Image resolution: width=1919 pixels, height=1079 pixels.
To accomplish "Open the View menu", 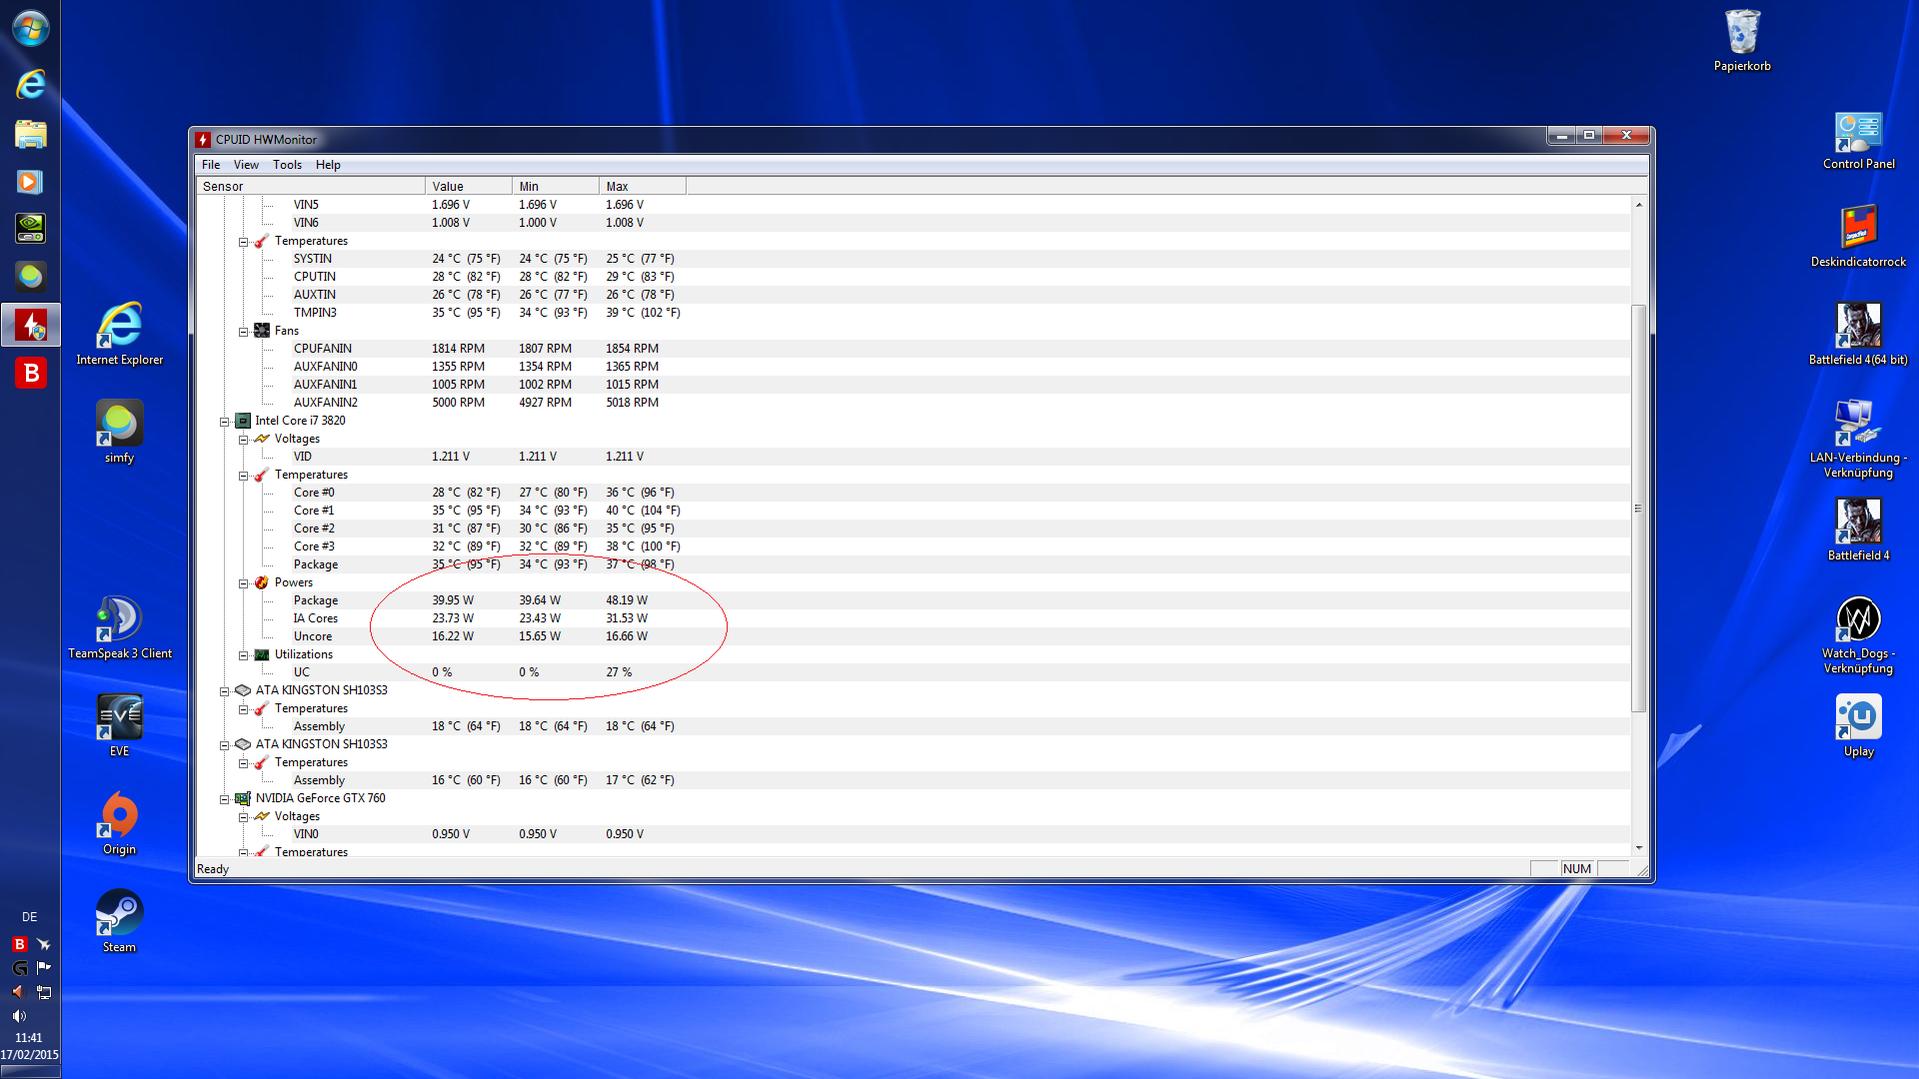I will [x=246, y=165].
